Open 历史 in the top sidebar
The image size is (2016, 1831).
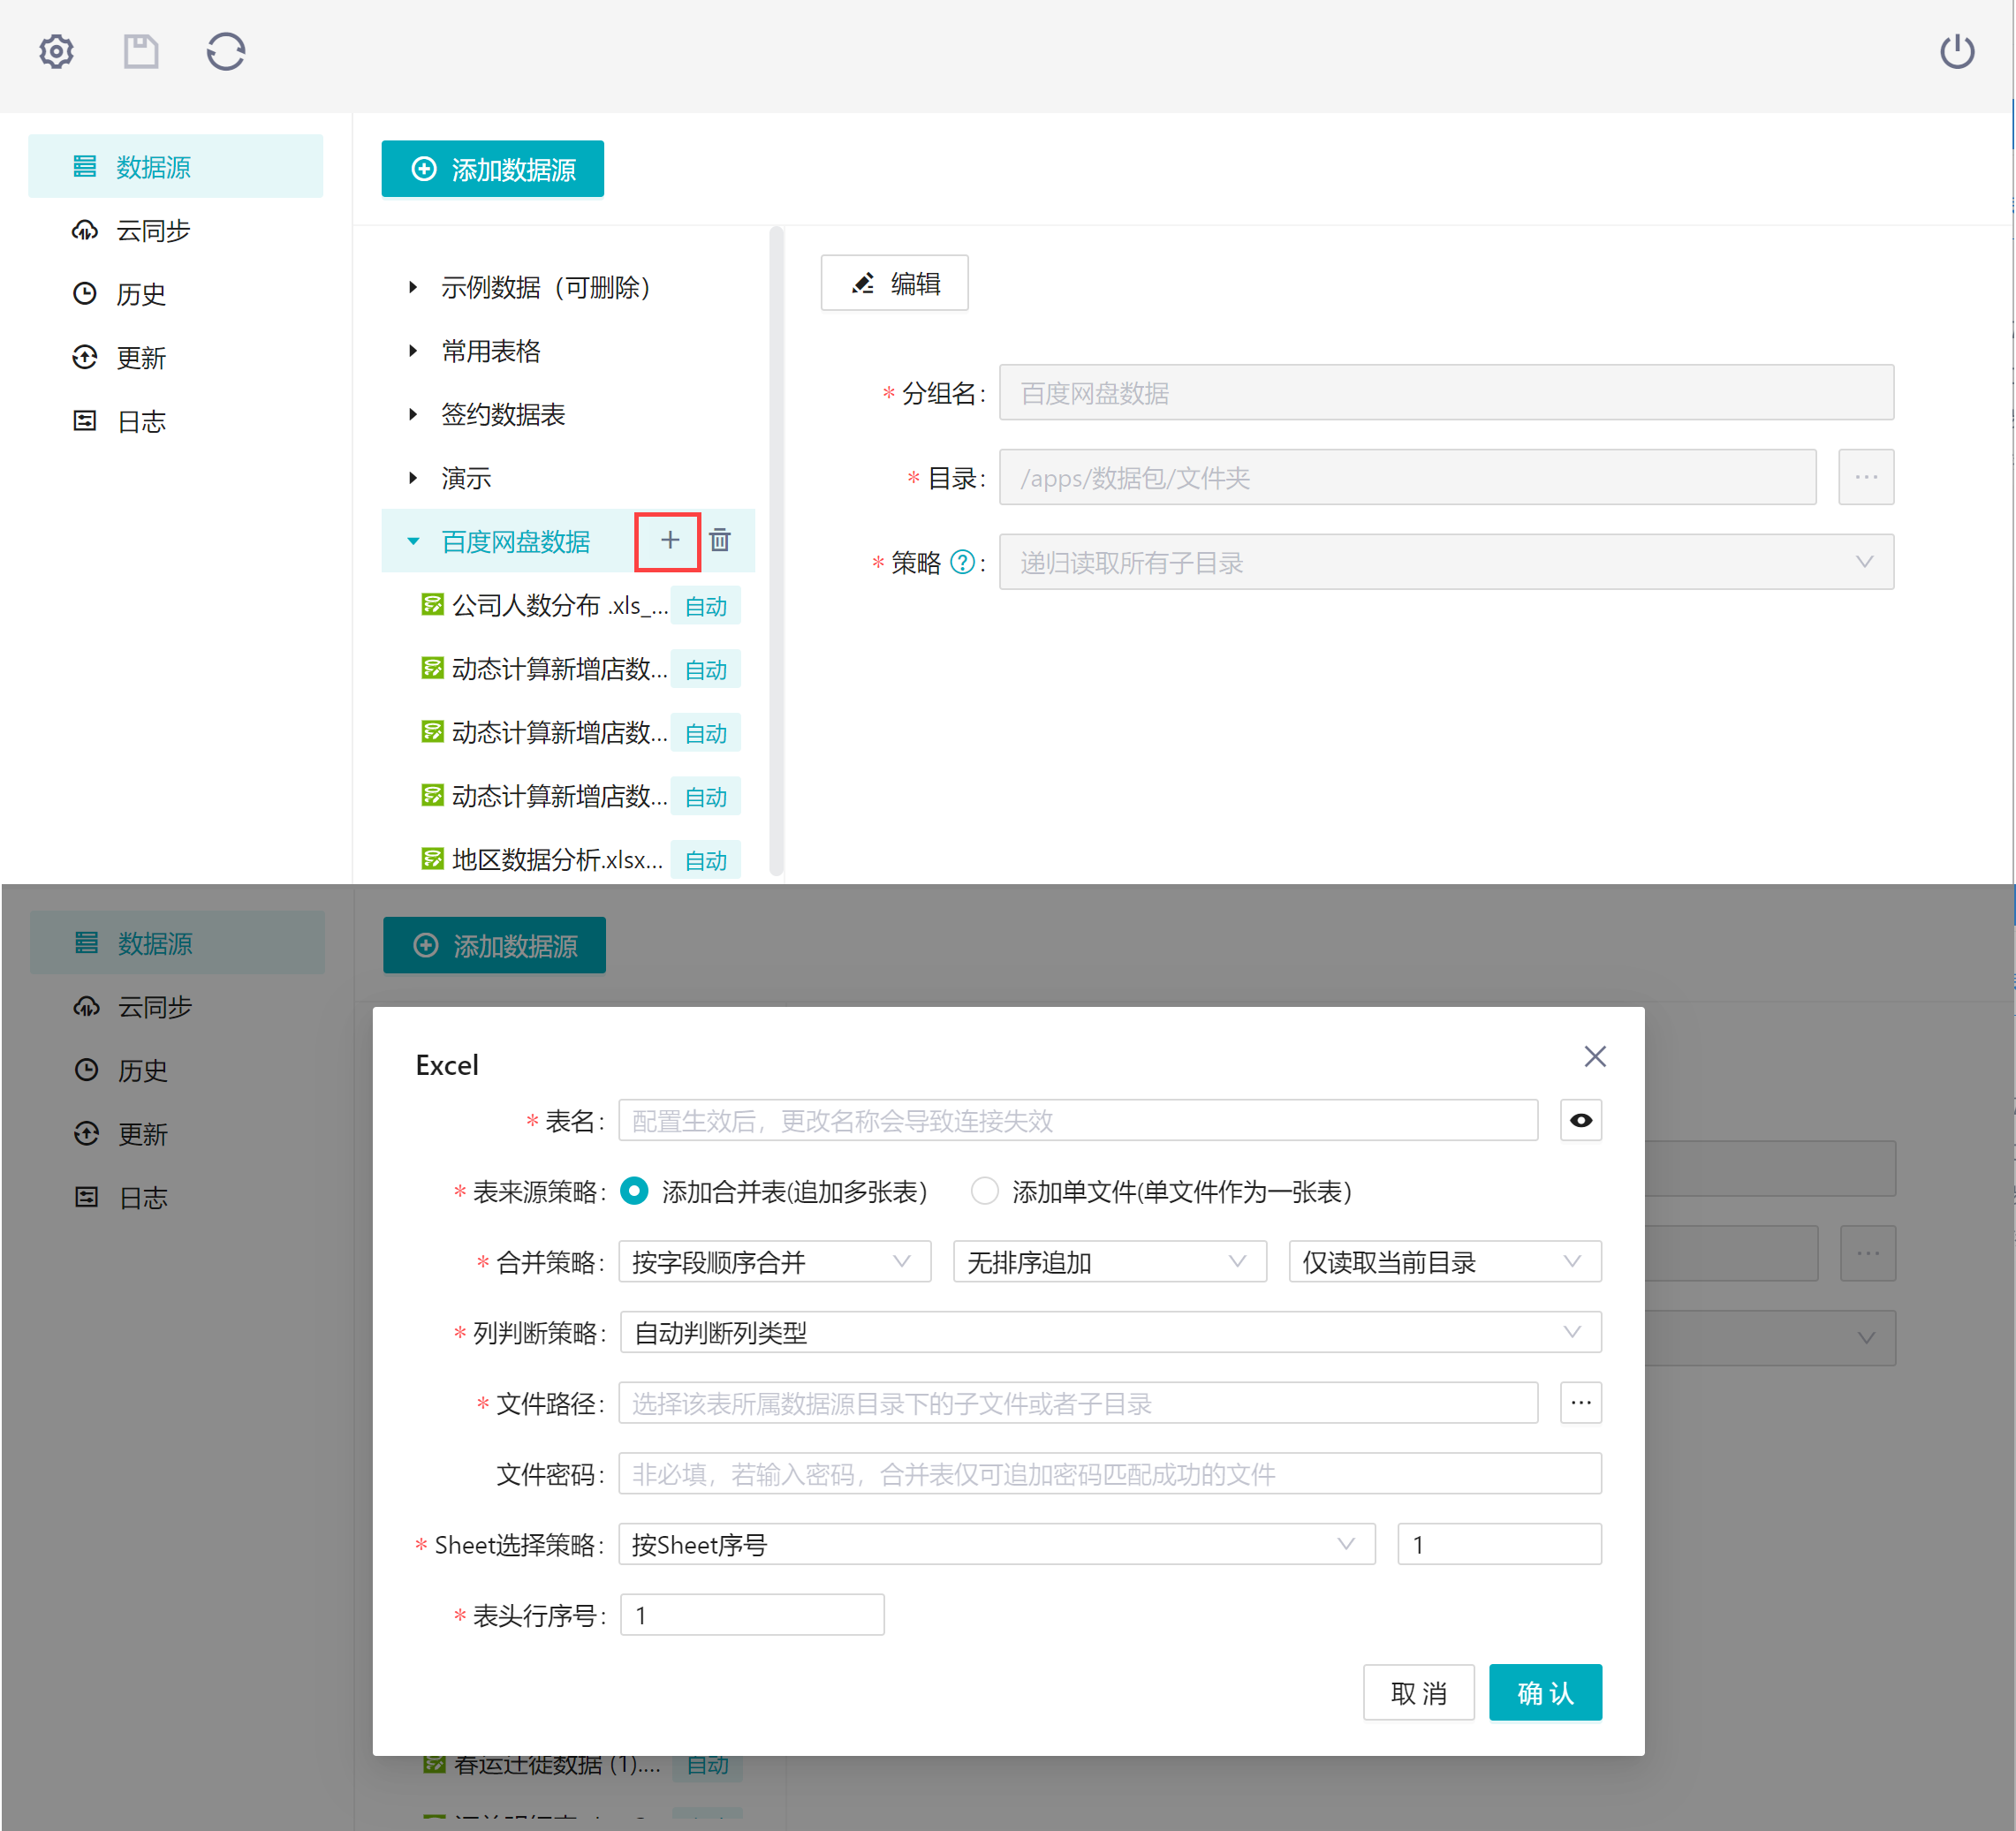[141, 294]
